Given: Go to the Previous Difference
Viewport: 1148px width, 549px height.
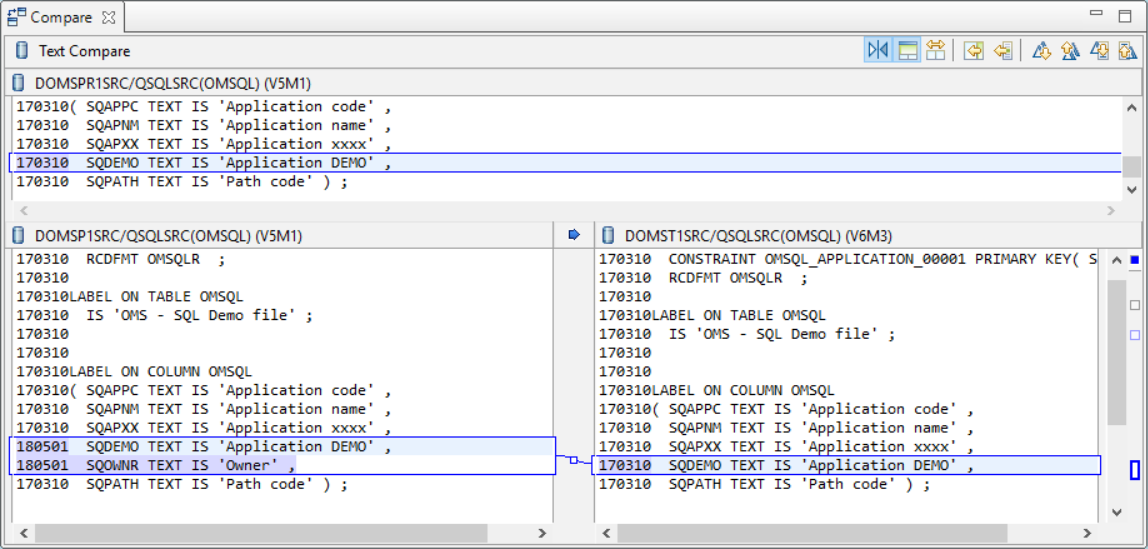Looking at the screenshot, I should (1070, 51).
